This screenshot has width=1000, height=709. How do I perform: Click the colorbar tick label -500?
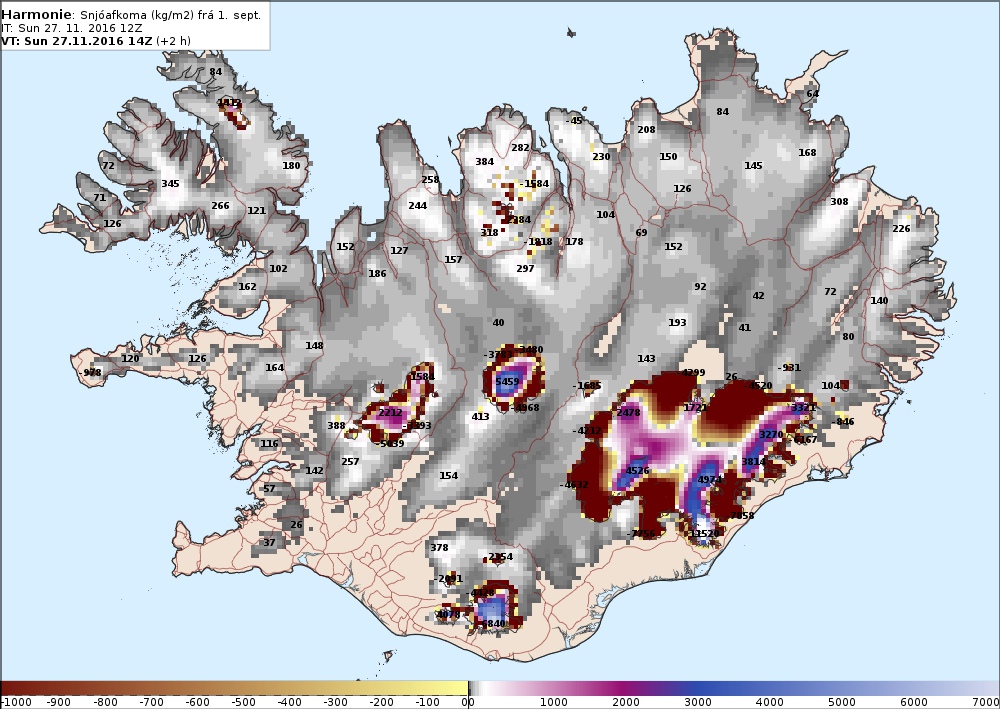tap(242, 703)
